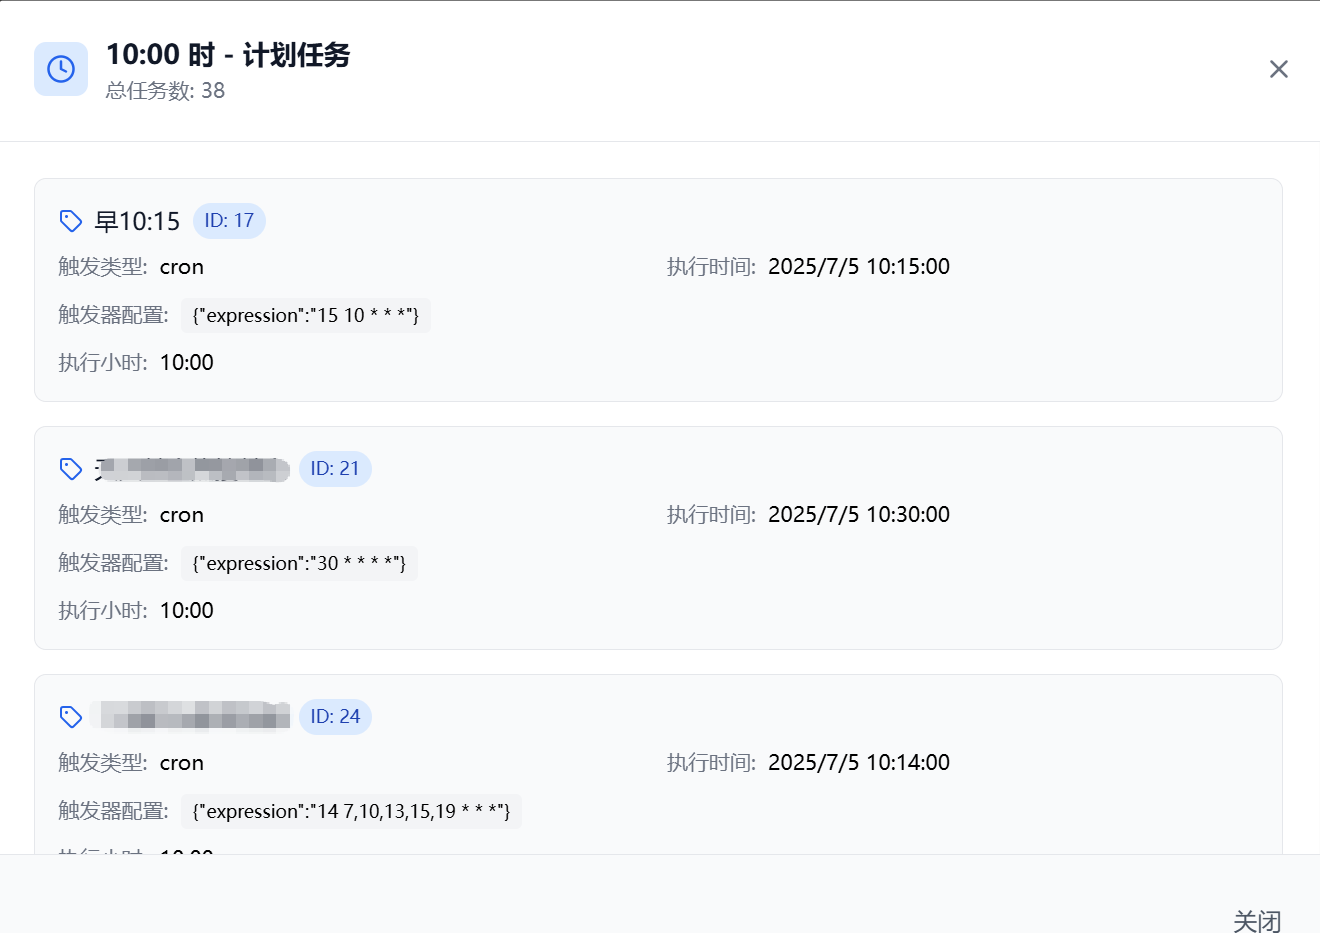
Task: Click the tag icon next to ID: 21
Action: pos(71,469)
